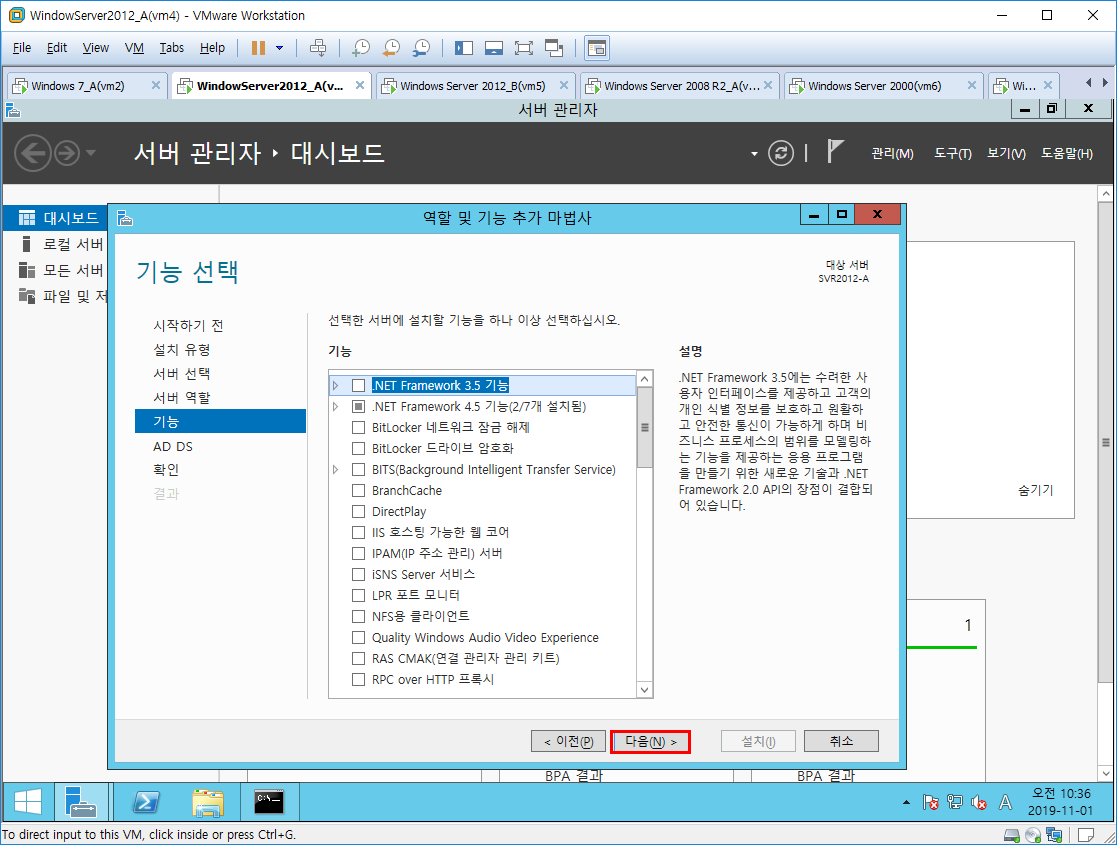
Task: Open the snapshot manager icon
Action: pos(421,48)
